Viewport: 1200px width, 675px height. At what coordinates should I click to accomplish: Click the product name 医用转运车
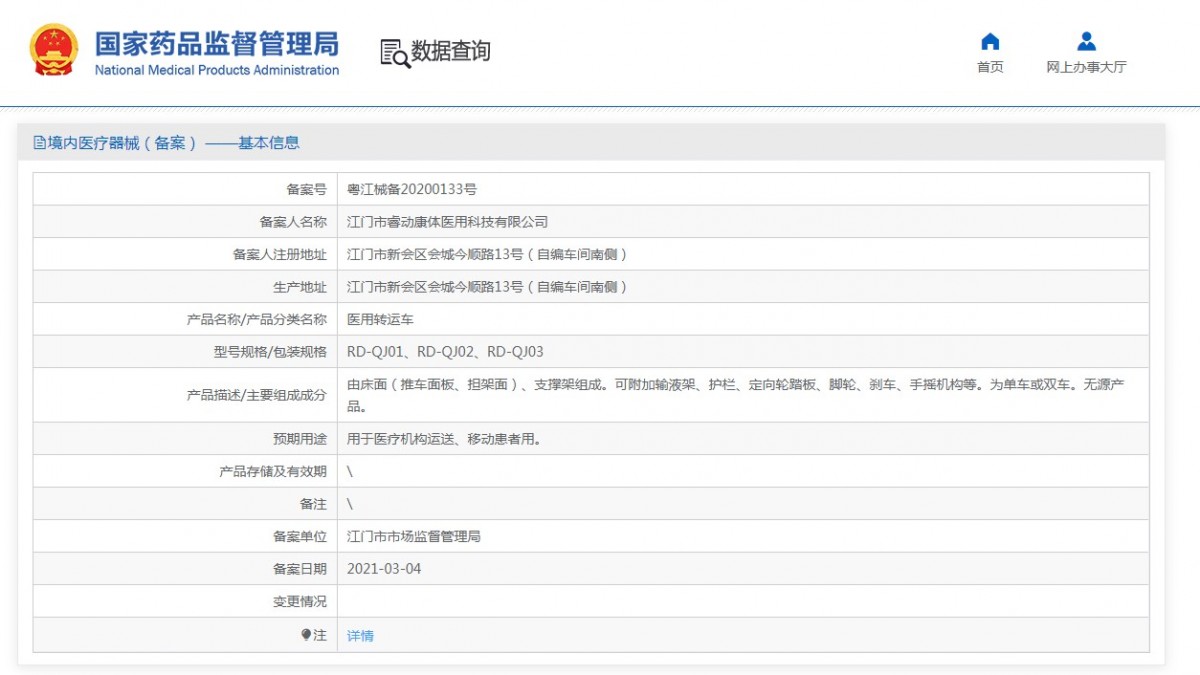(x=380, y=320)
